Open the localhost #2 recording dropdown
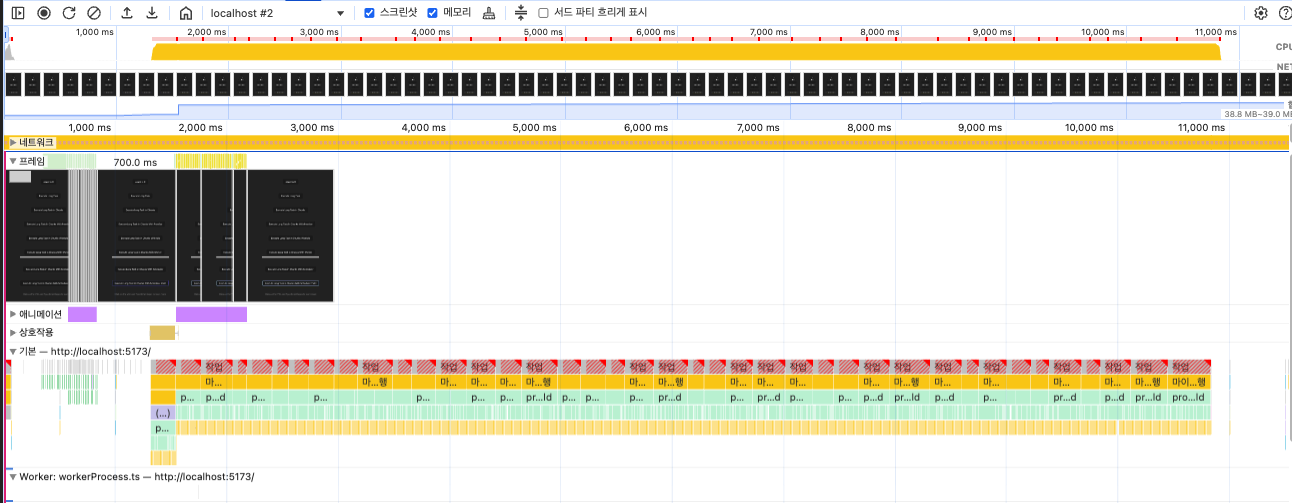This screenshot has width=1292, height=503. [277, 13]
